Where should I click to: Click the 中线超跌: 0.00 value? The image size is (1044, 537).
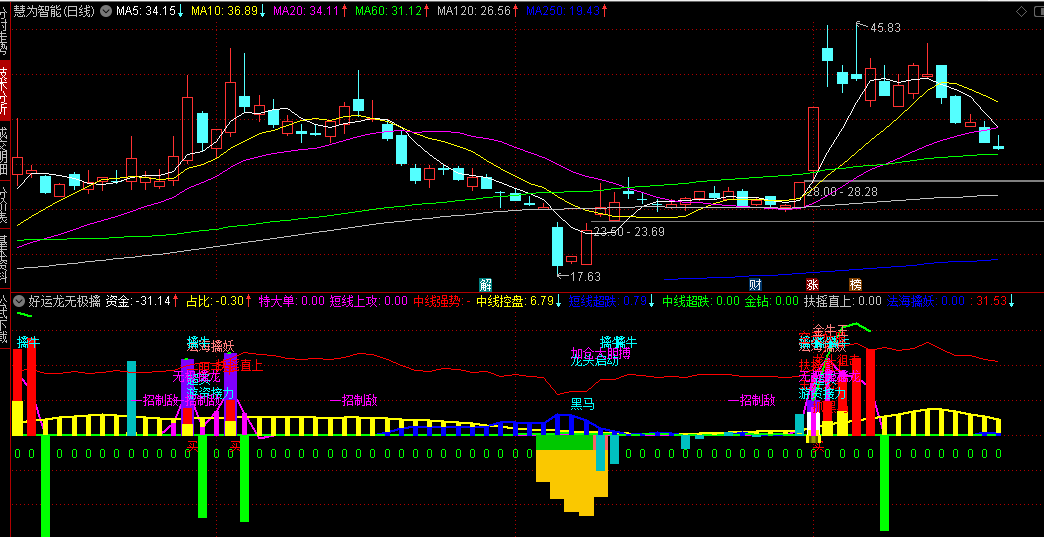click(700, 301)
